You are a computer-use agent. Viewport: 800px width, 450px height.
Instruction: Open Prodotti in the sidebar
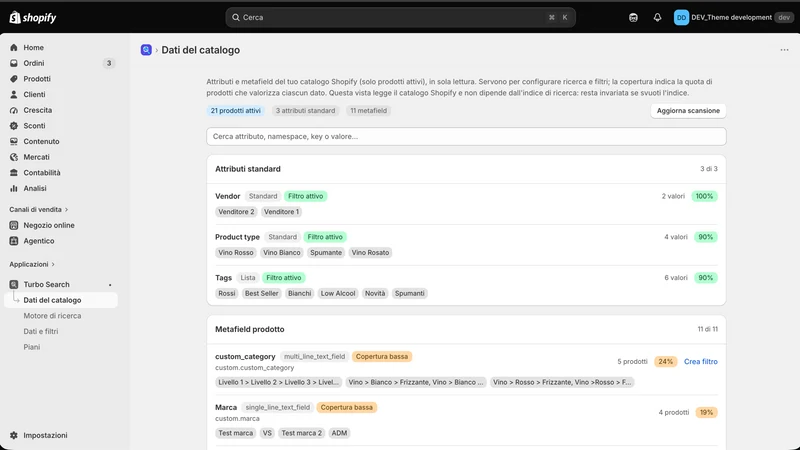click(37, 79)
